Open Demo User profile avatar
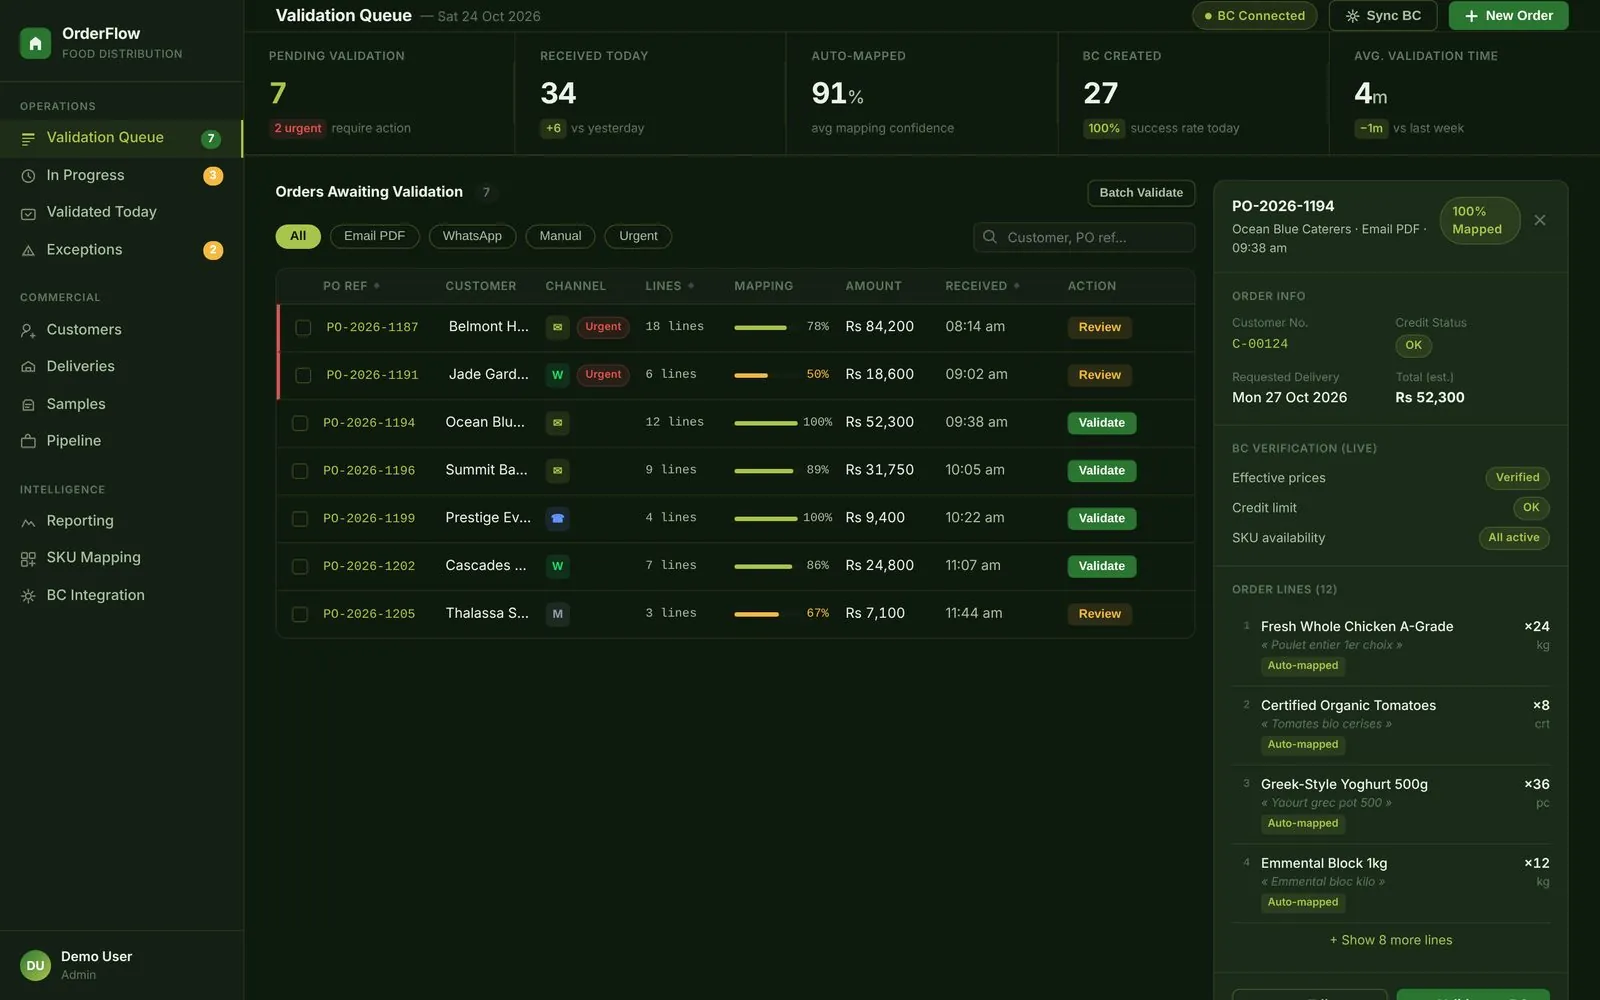 point(35,966)
